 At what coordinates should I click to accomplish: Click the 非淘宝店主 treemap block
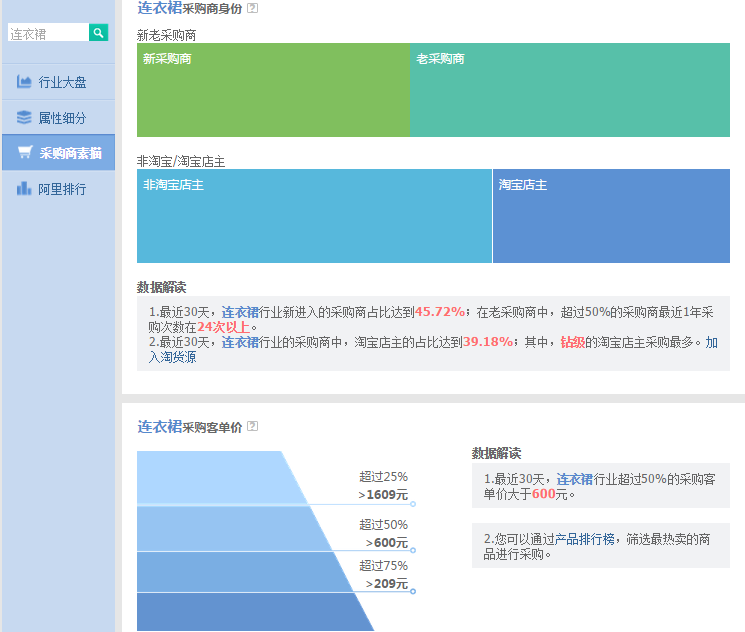coord(314,216)
